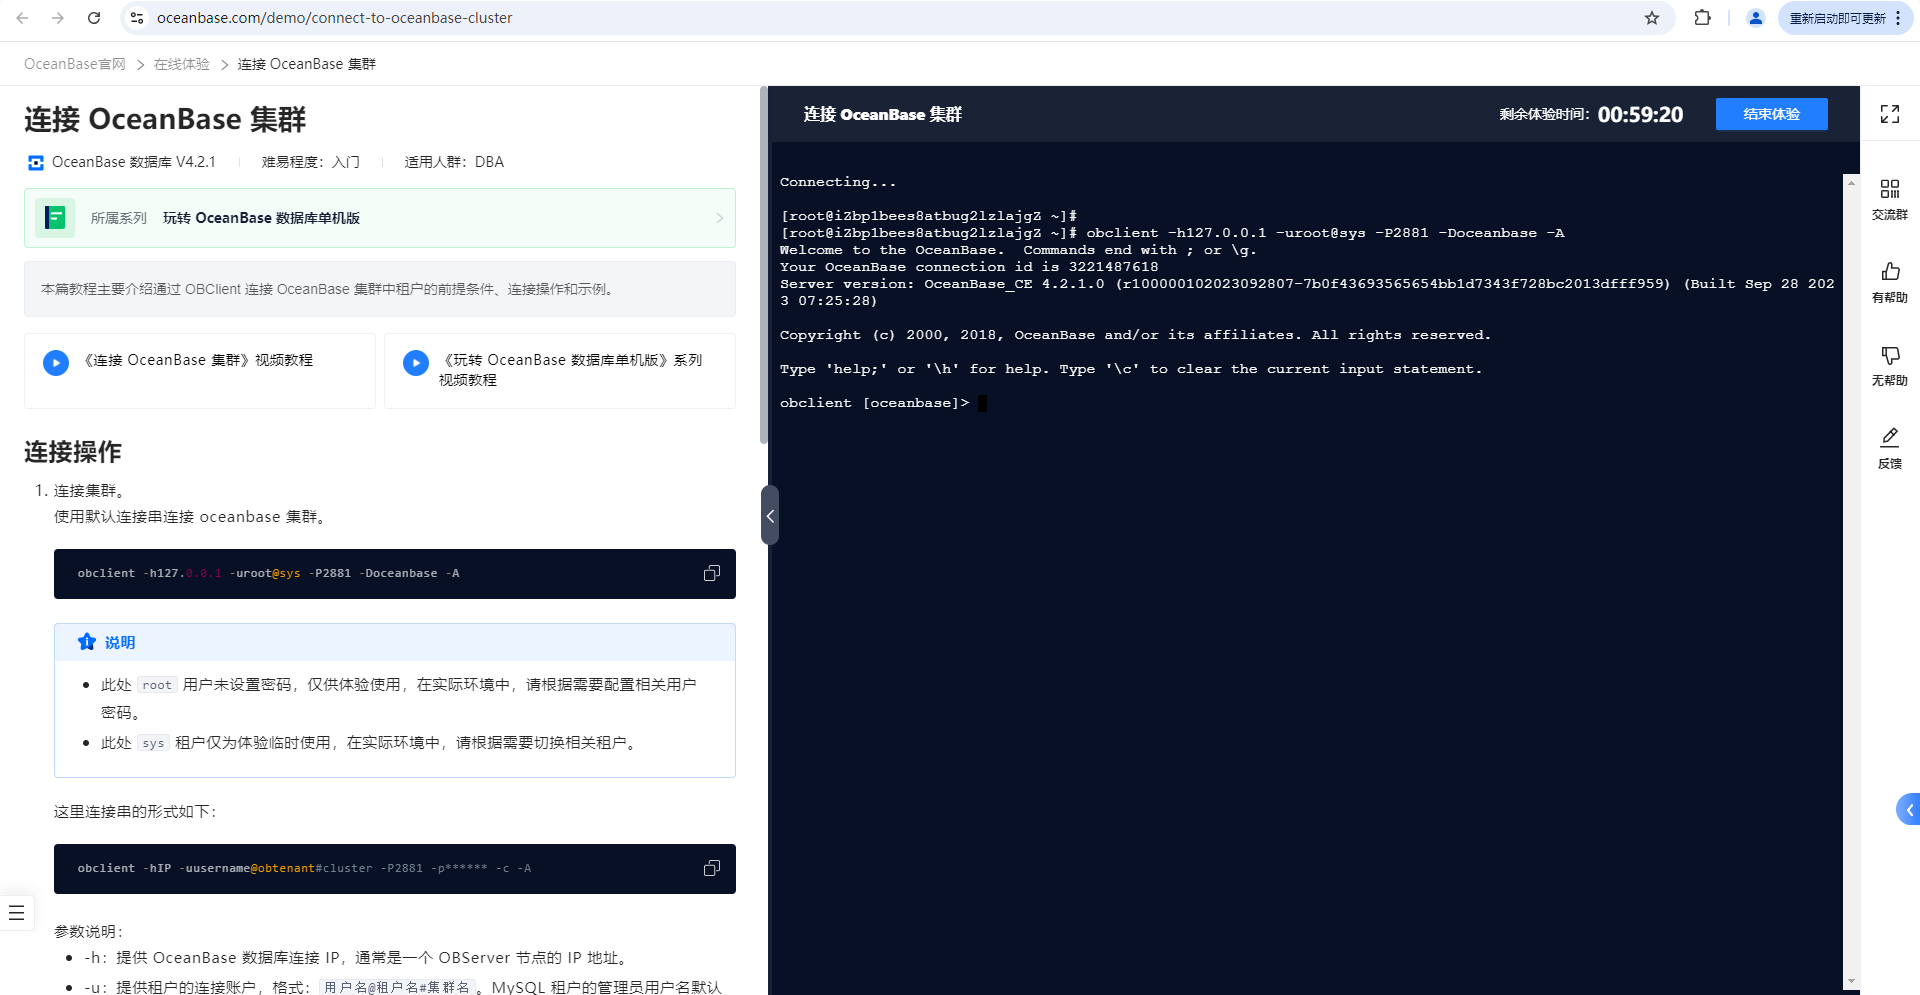Click the 用户名@租户名#集群名 format tag
The image size is (1920, 995).
click(x=397, y=987)
